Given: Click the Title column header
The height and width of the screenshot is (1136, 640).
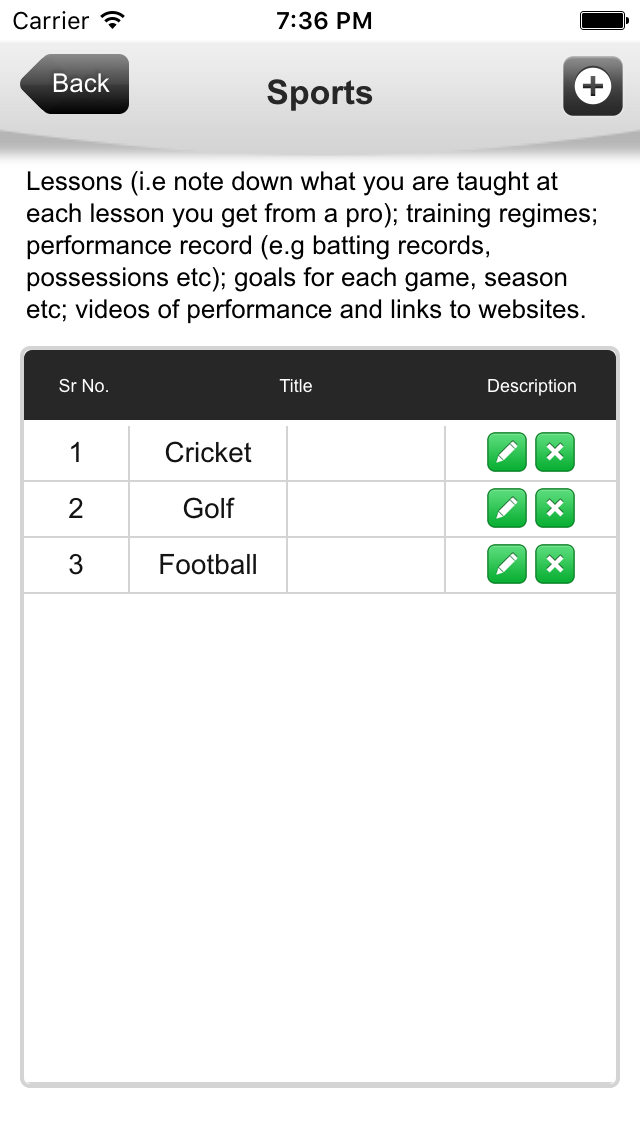Looking at the screenshot, I should point(296,386).
